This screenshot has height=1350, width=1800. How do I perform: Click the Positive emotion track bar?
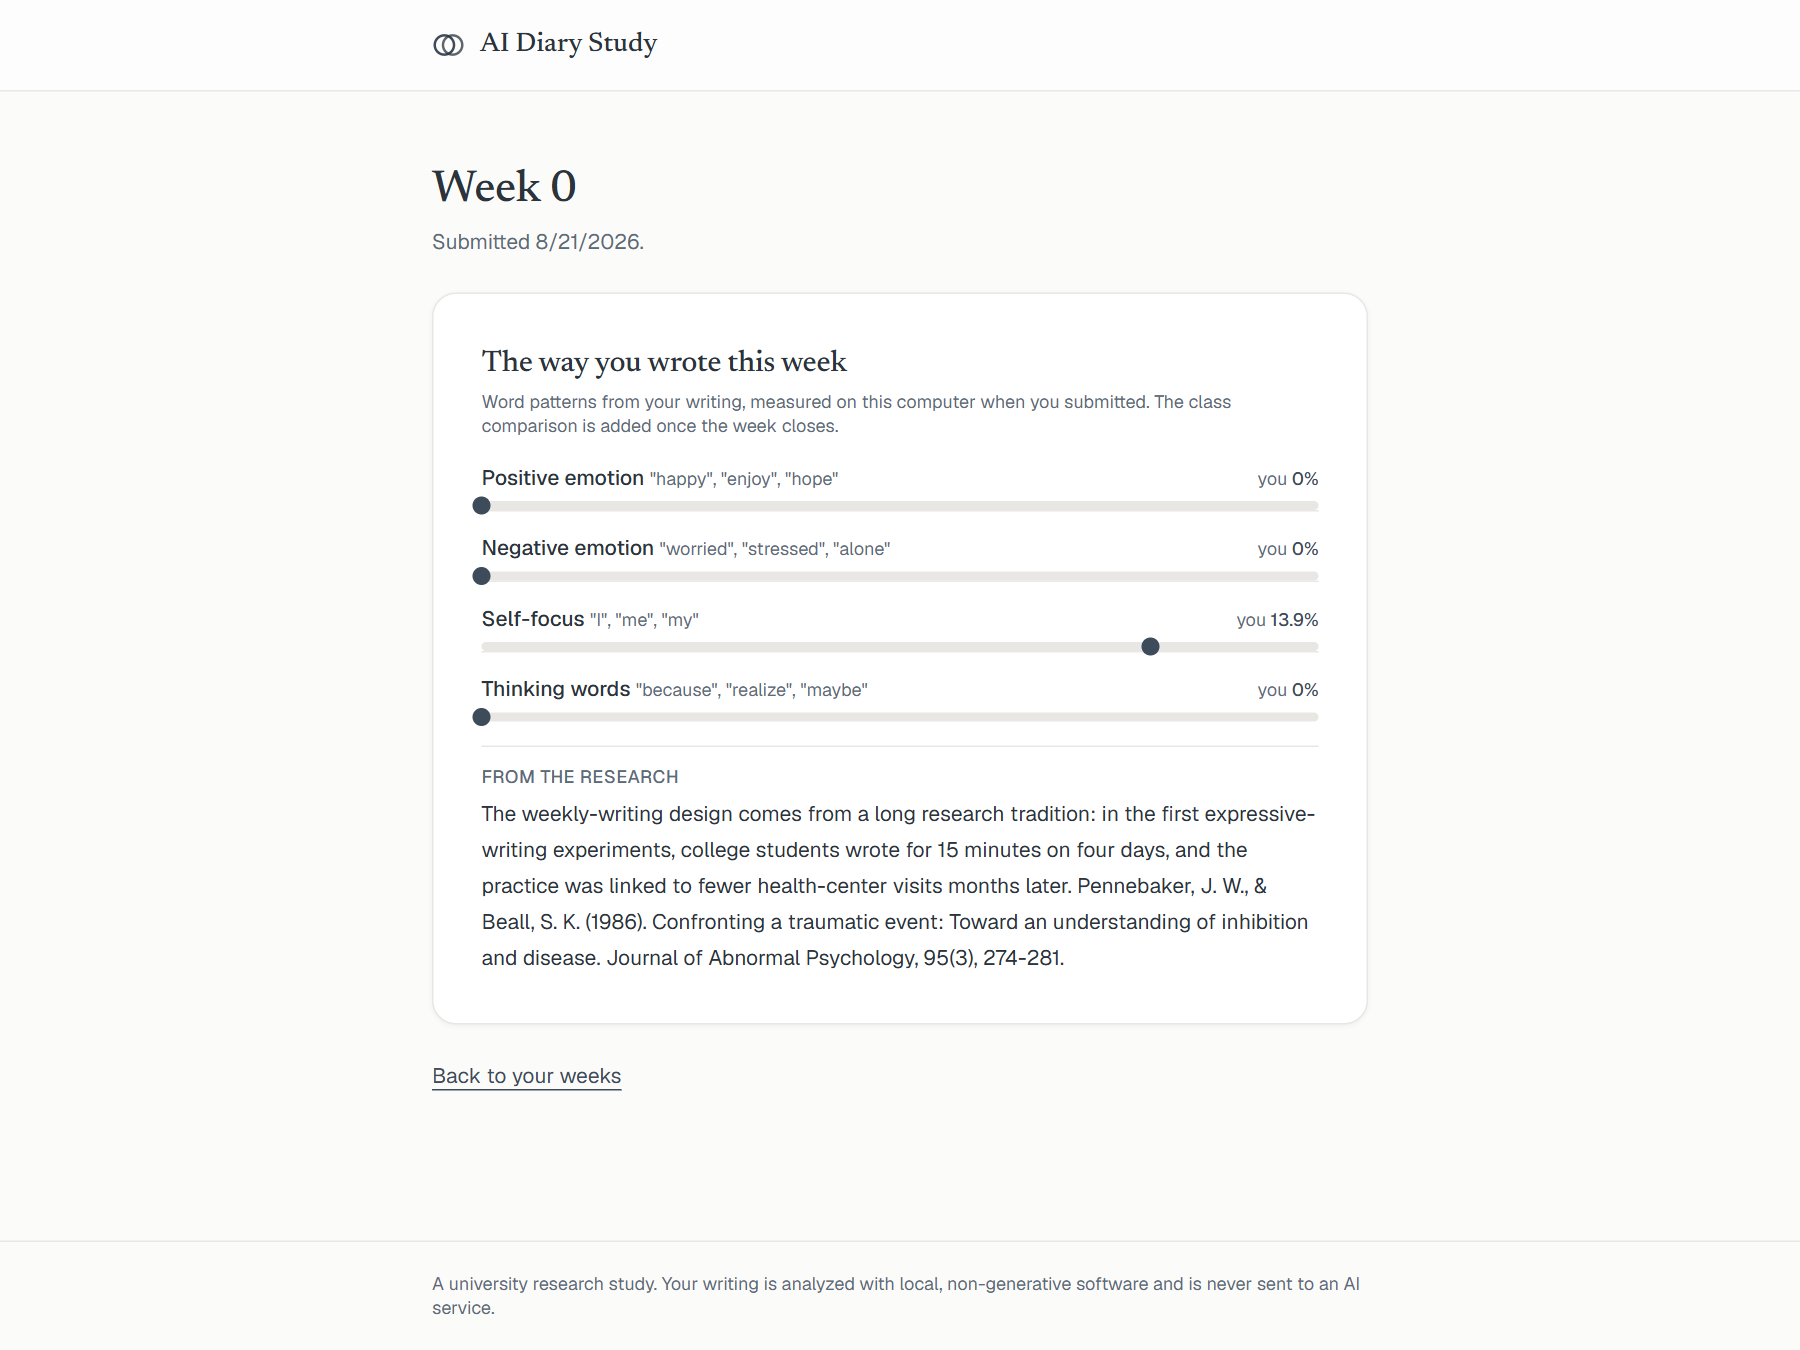pos(900,506)
